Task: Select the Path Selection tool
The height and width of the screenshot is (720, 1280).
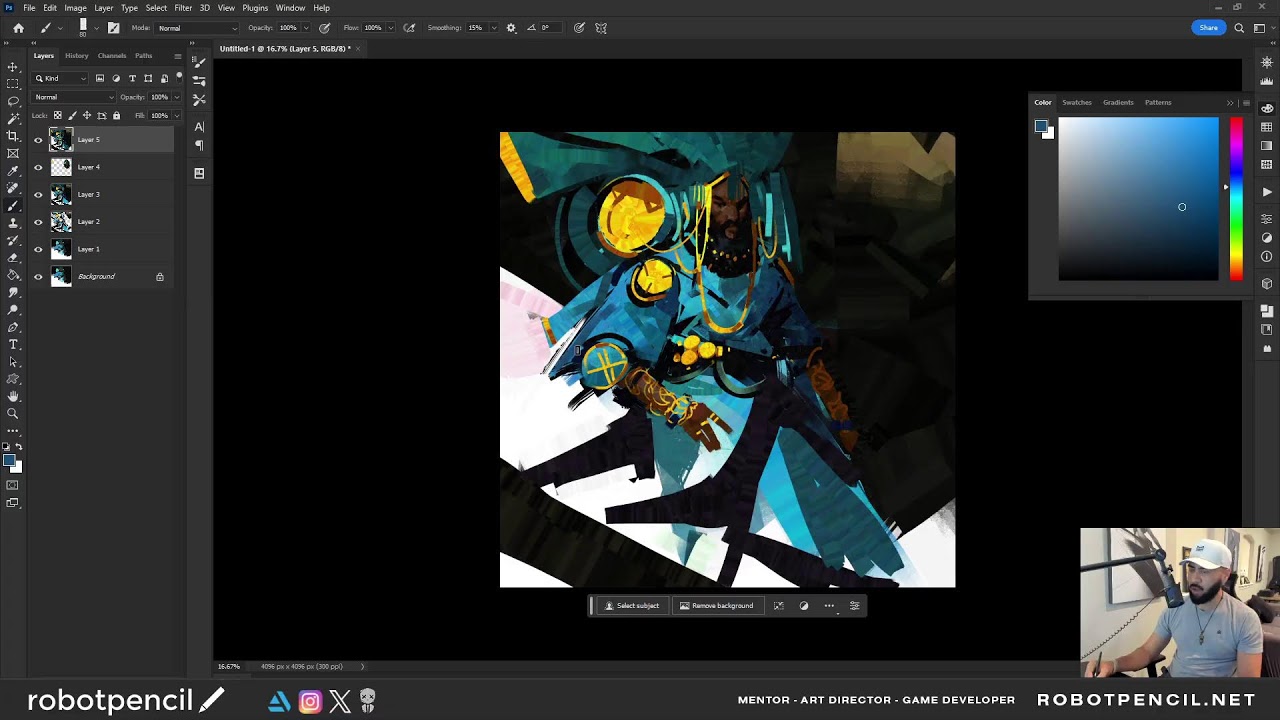Action: point(13,362)
